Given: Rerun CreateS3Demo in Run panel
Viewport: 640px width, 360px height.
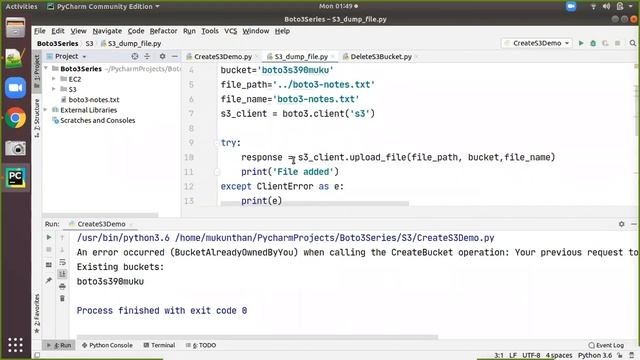Looking at the screenshot, I should tap(49, 237).
